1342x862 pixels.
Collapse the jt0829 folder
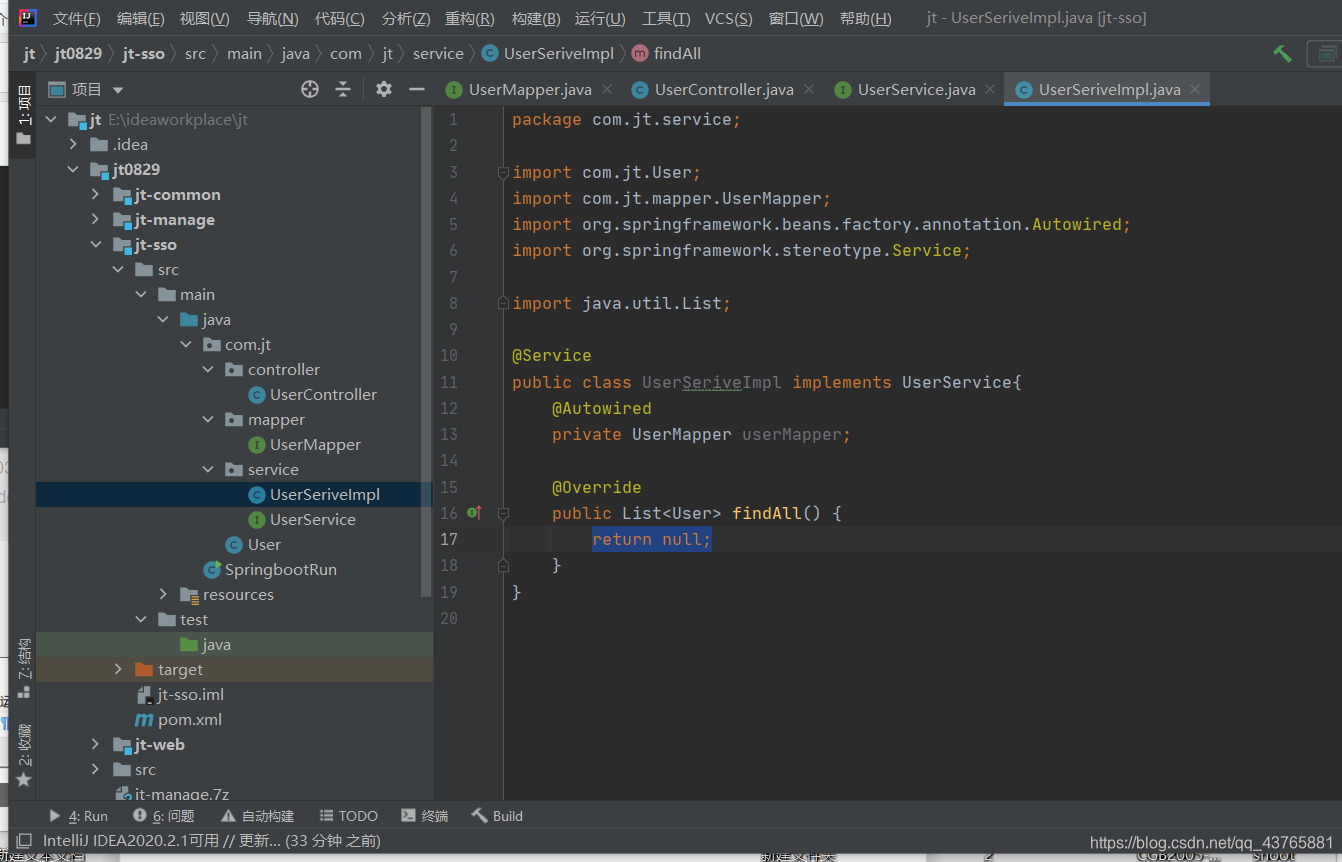[73, 170]
